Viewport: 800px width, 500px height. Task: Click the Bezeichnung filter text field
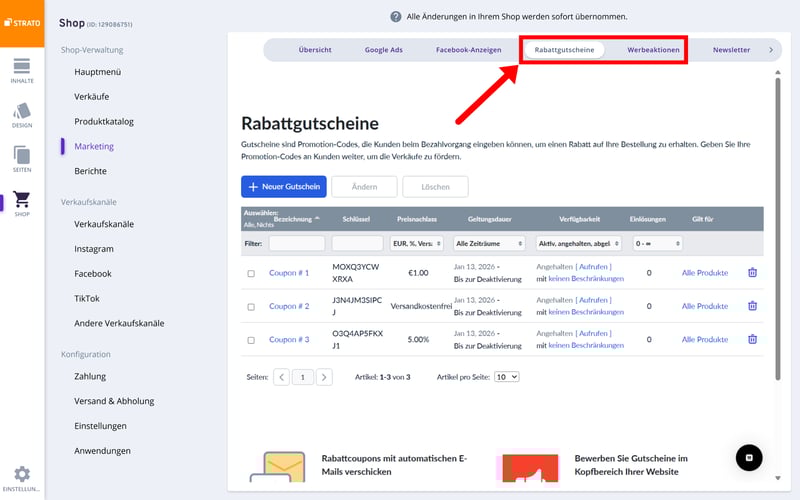296,243
